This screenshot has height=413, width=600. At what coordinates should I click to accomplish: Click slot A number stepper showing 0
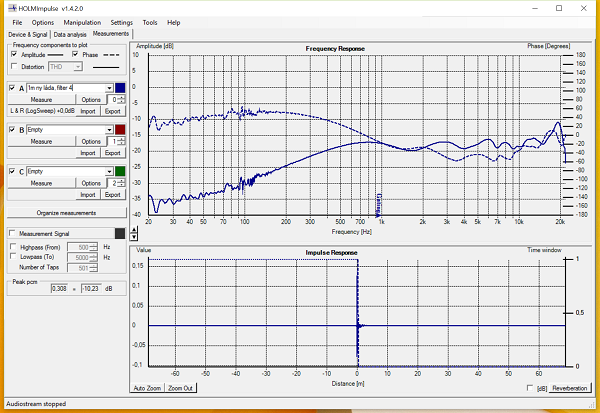coord(116,100)
